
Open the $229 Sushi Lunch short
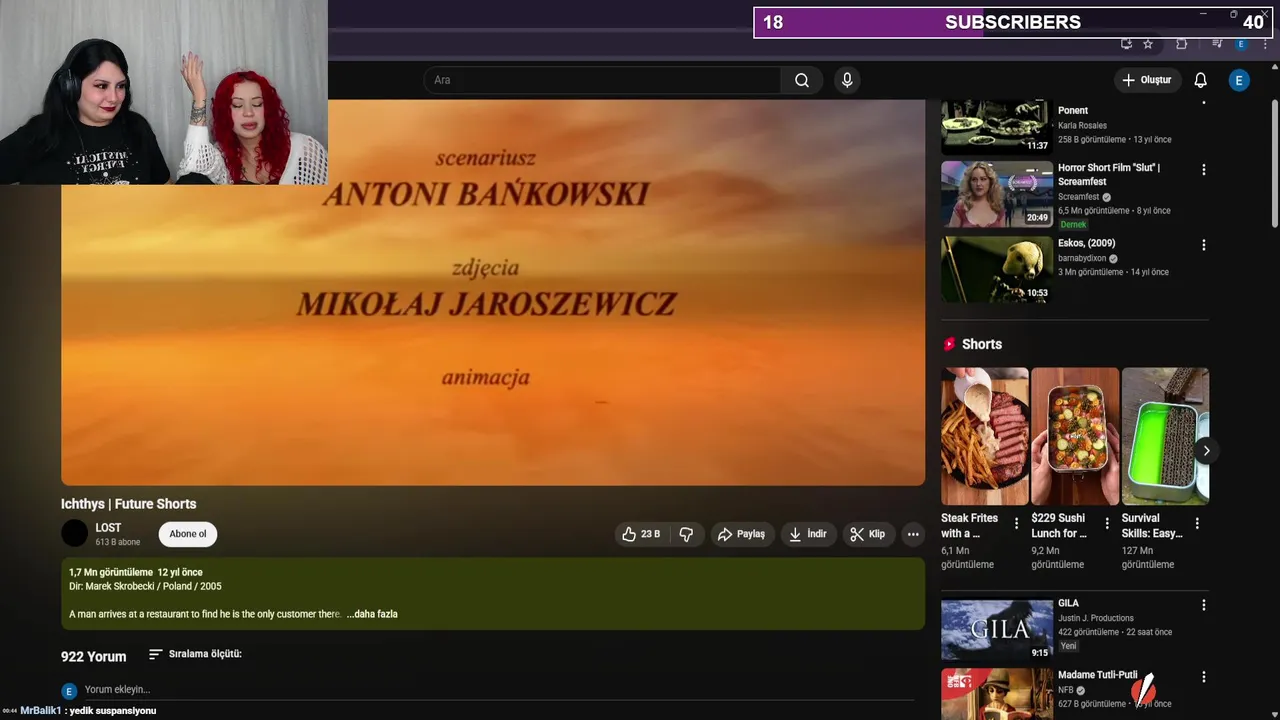(x=1075, y=436)
